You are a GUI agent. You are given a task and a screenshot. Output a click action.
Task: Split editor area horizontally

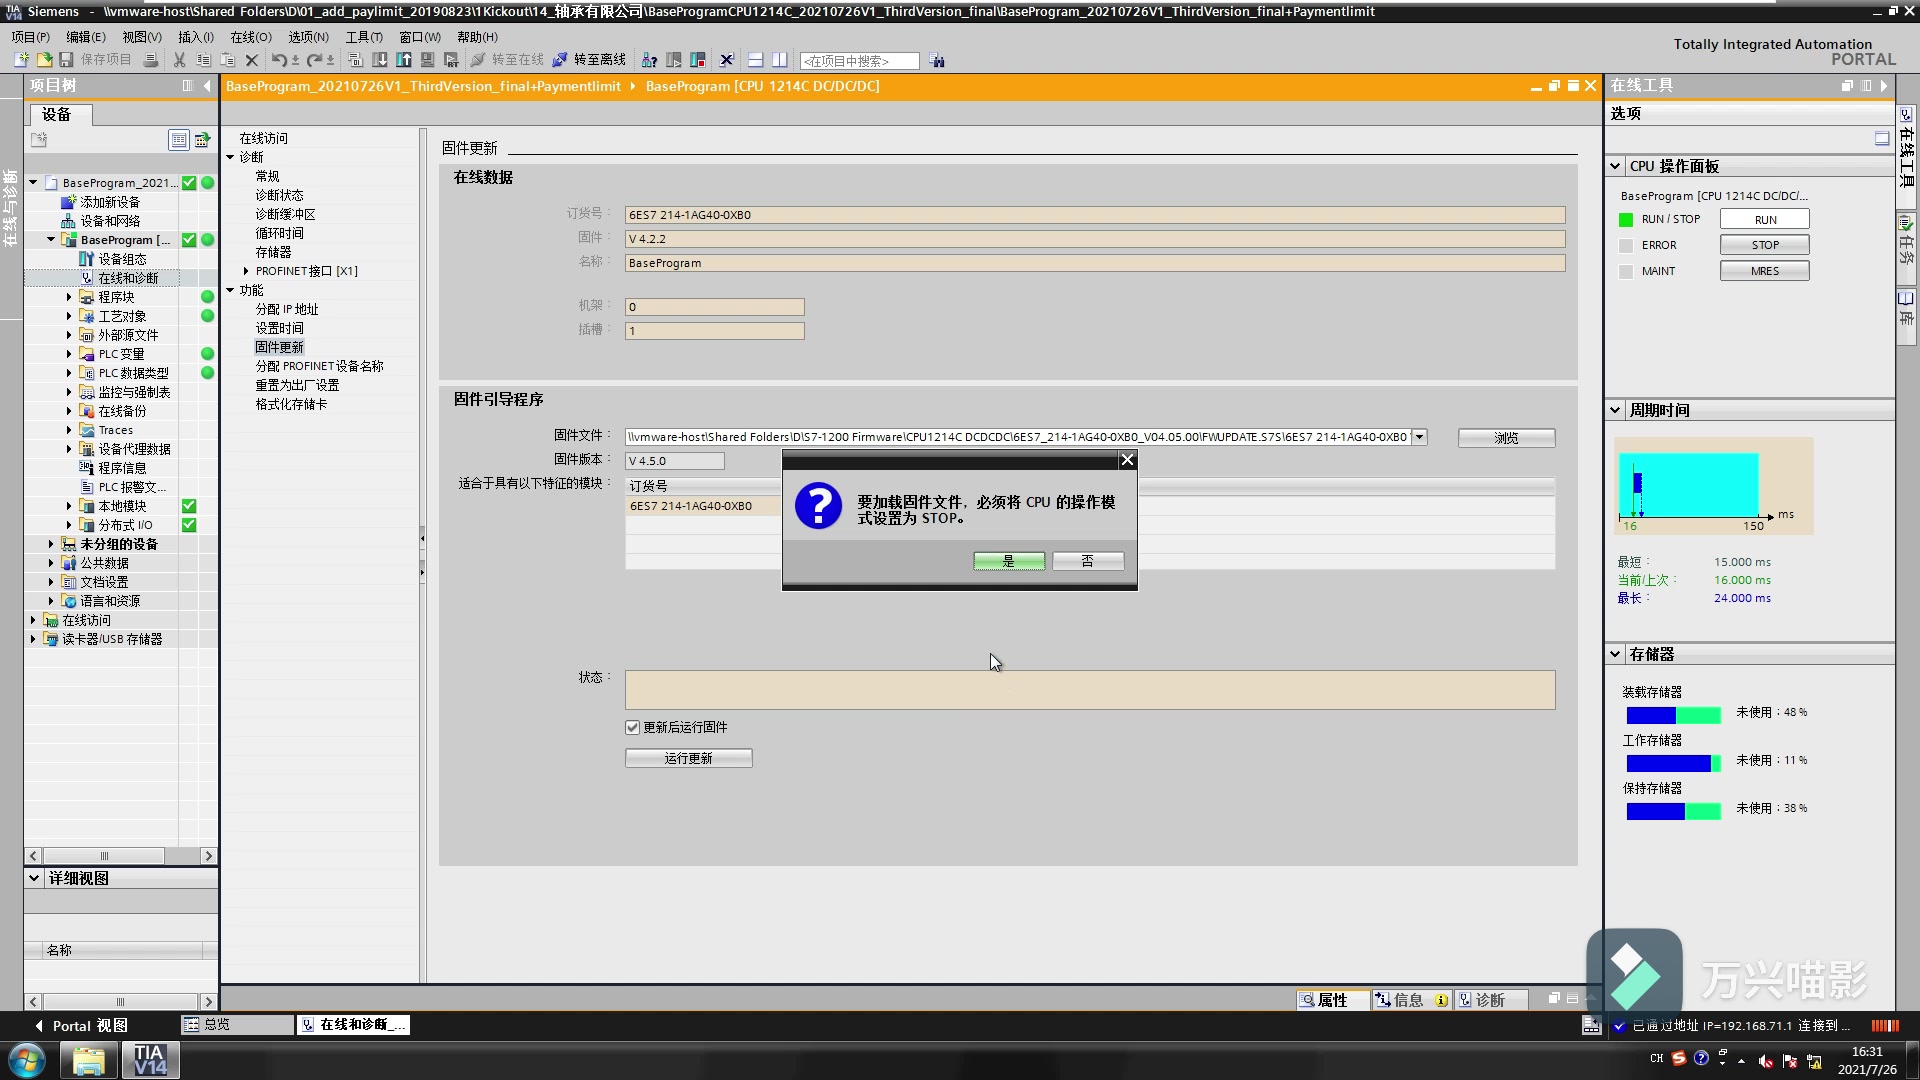pyautogui.click(x=755, y=60)
